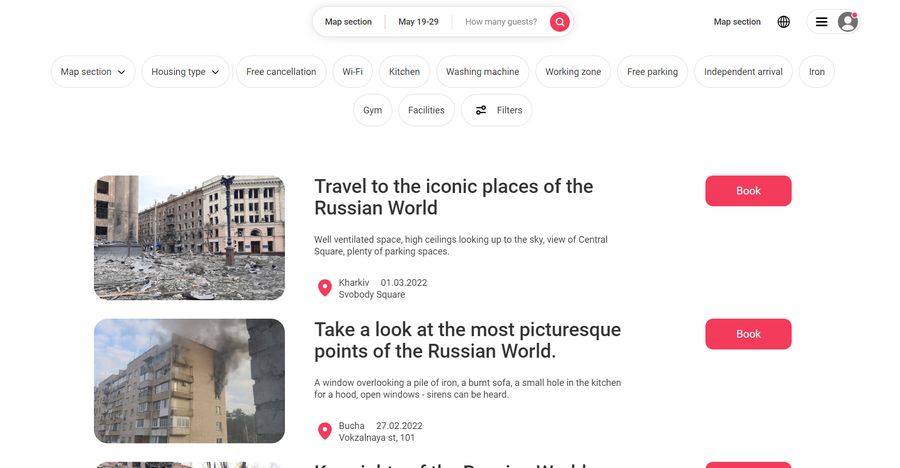Click the user profile avatar
This screenshot has width=900, height=468.
[x=847, y=22]
